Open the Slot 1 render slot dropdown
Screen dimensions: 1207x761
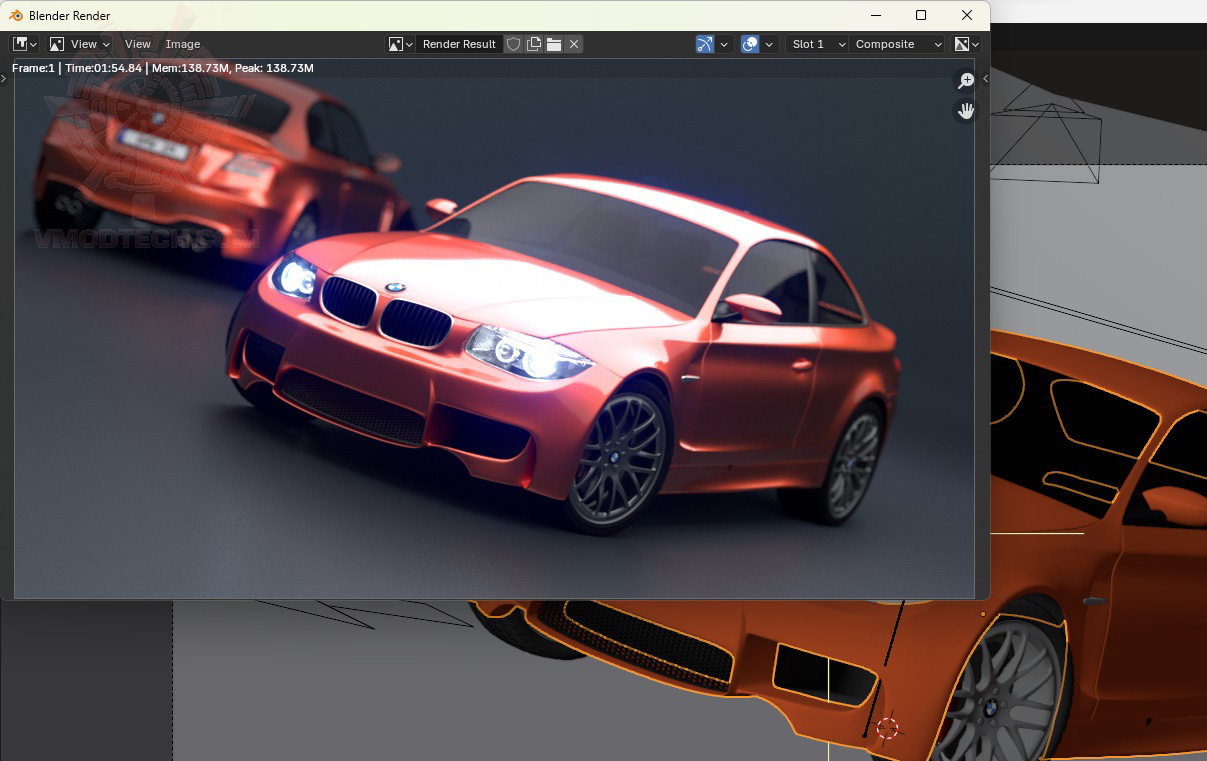point(817,44)
